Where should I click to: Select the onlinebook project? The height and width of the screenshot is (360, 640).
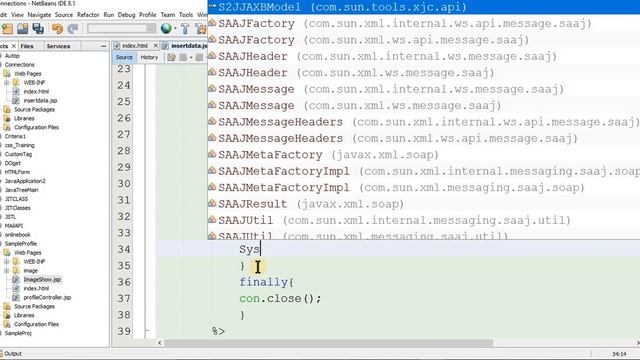(x=18, y=235)
